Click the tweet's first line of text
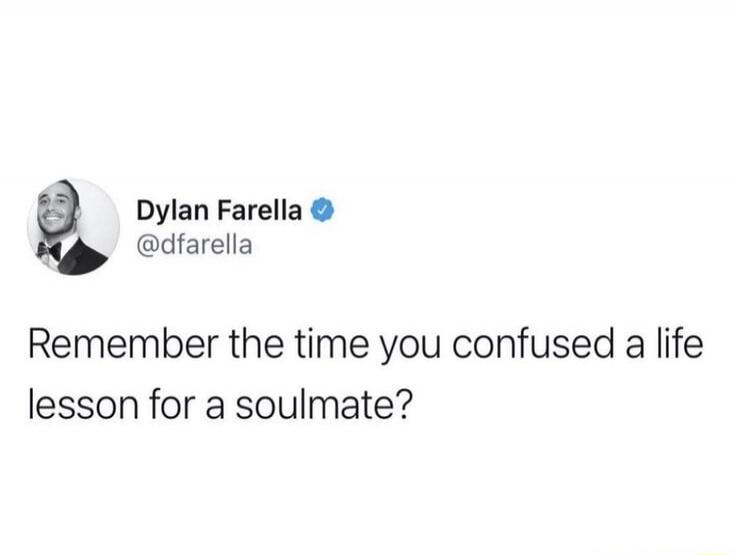 point(366,345)
